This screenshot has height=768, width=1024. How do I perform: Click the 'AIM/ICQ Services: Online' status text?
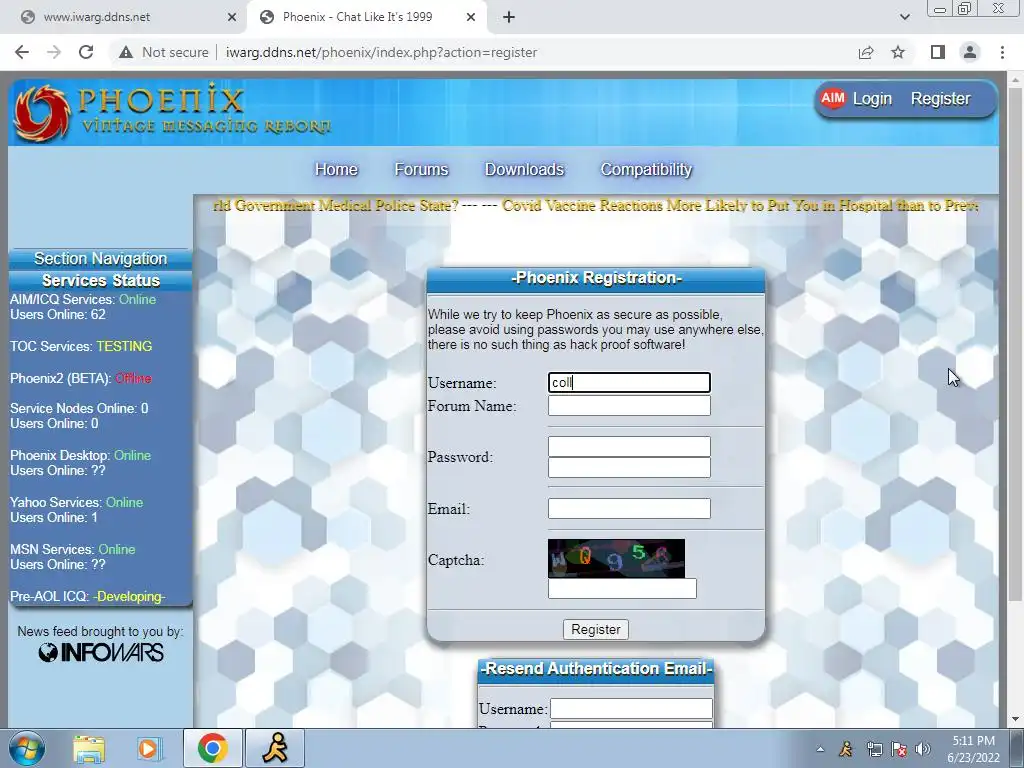pyautogui.click(x=83, y=300)
